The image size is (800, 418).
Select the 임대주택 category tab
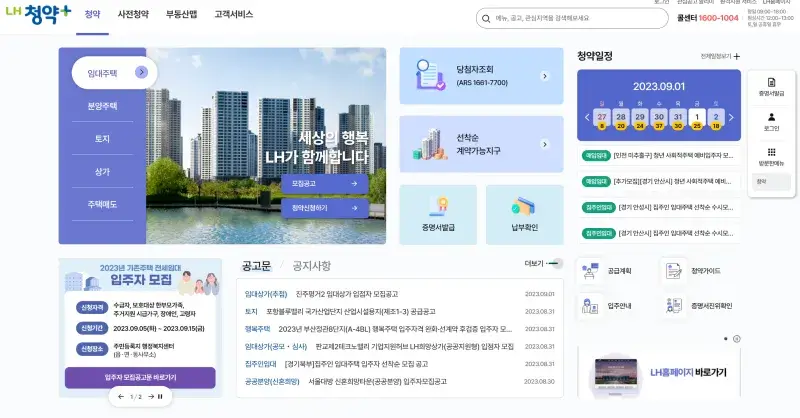[114, 73]
